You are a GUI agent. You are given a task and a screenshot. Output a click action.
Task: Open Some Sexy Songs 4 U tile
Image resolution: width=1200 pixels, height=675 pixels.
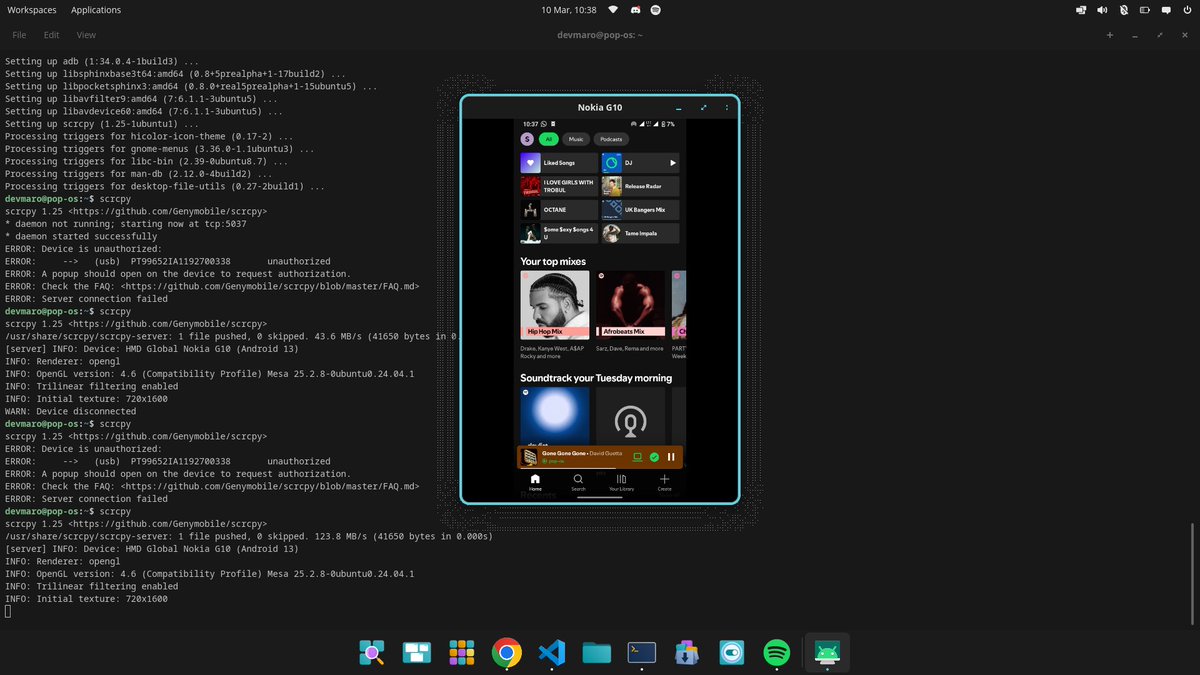tap(559, 234)
